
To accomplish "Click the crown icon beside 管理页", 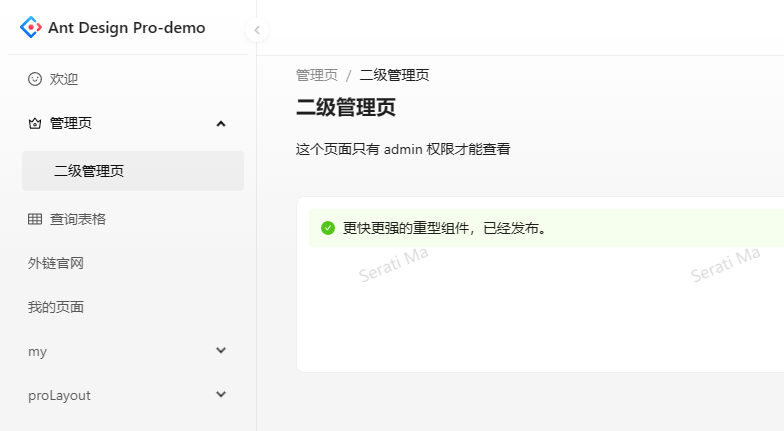I will pos(35,124).
